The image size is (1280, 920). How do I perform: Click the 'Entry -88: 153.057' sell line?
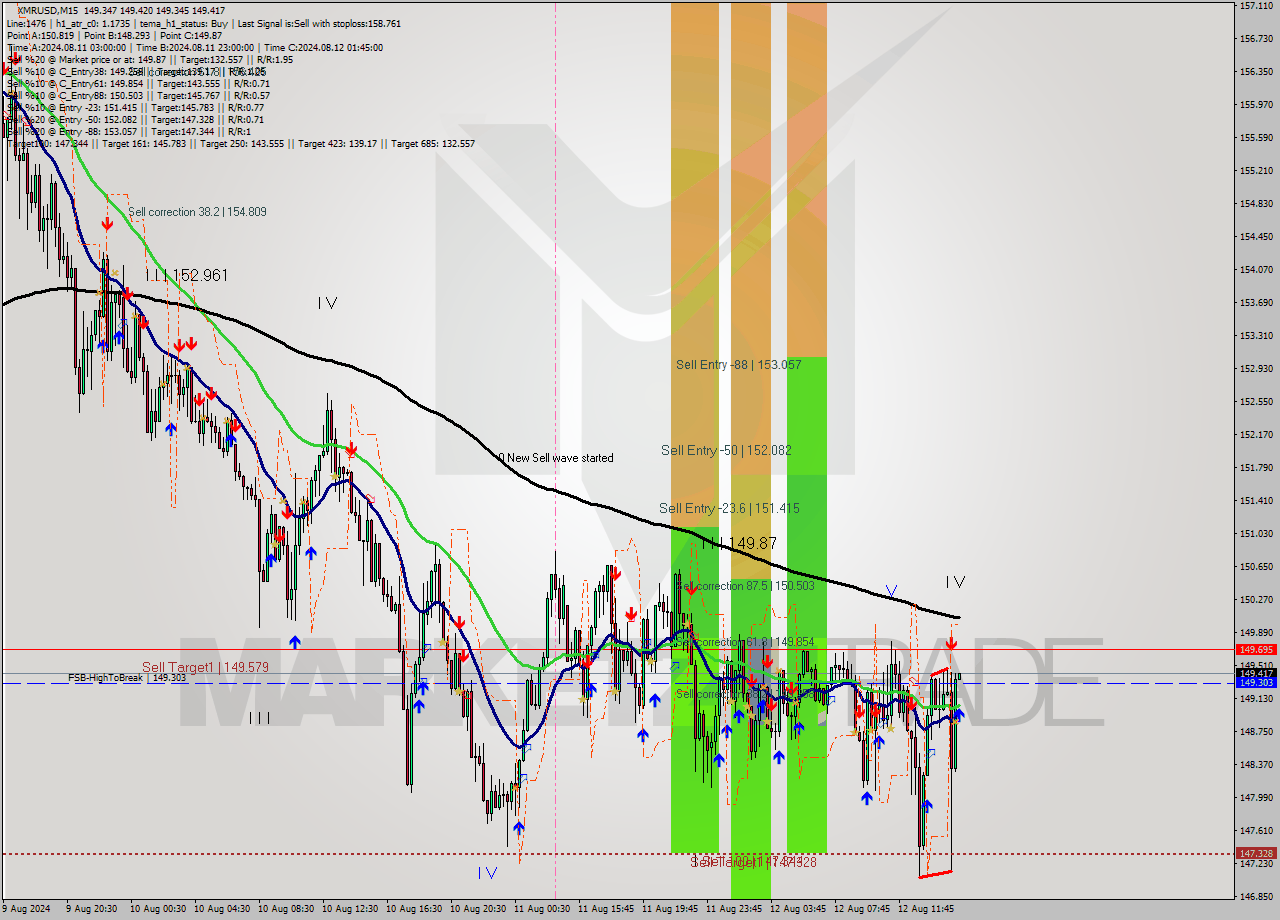(x=128, y=131)
